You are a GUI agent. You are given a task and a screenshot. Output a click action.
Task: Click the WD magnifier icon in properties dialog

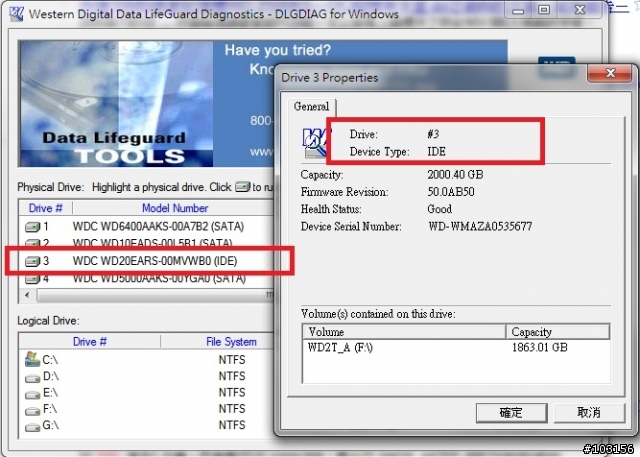(x=315, y=143)
